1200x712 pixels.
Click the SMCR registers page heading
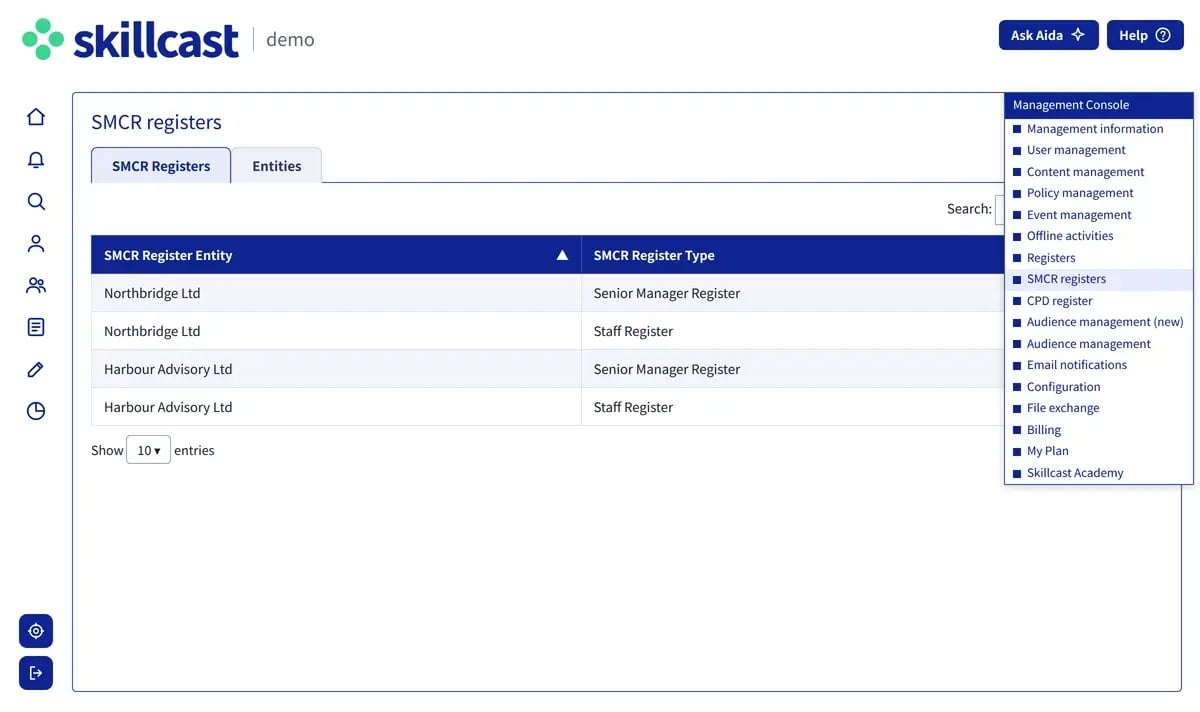coord(156,122)
